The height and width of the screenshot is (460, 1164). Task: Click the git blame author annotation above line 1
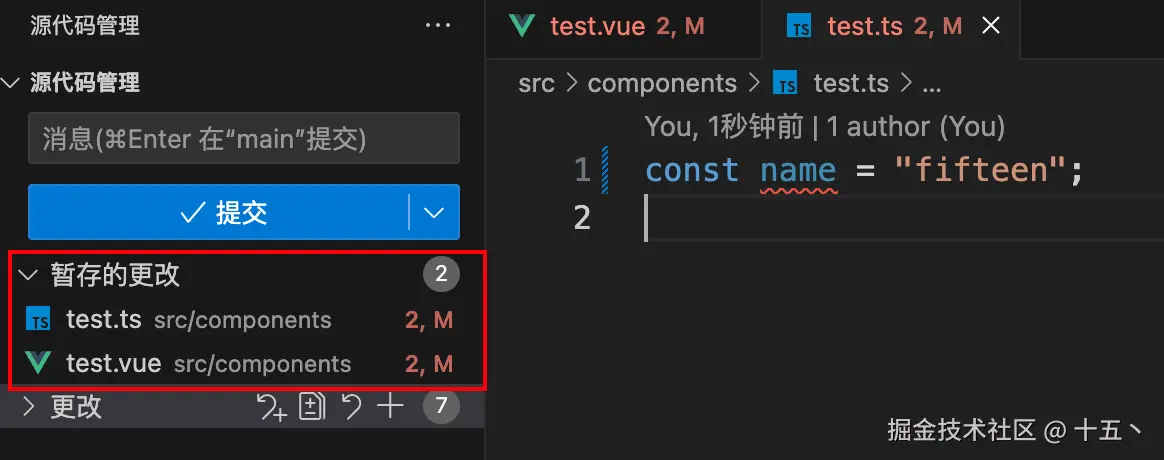(824, 126)
